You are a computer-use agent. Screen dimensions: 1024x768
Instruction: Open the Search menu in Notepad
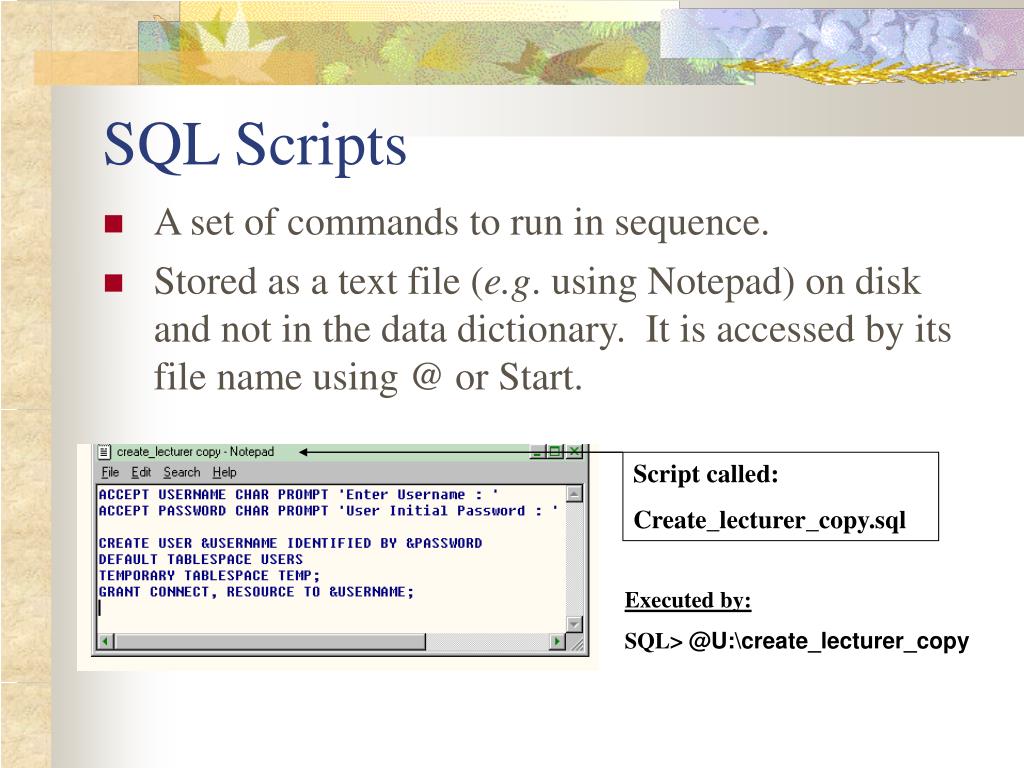pyautogui.click(x=182, y=472)
